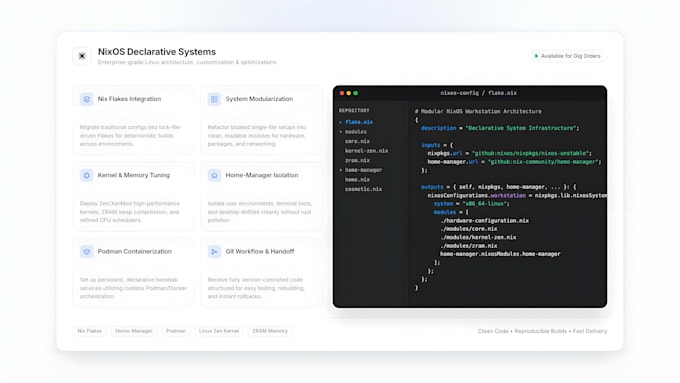This screenshot has width=680, height=383.
Task: Click the home-manager.url line in code
Action: point(515,162)
